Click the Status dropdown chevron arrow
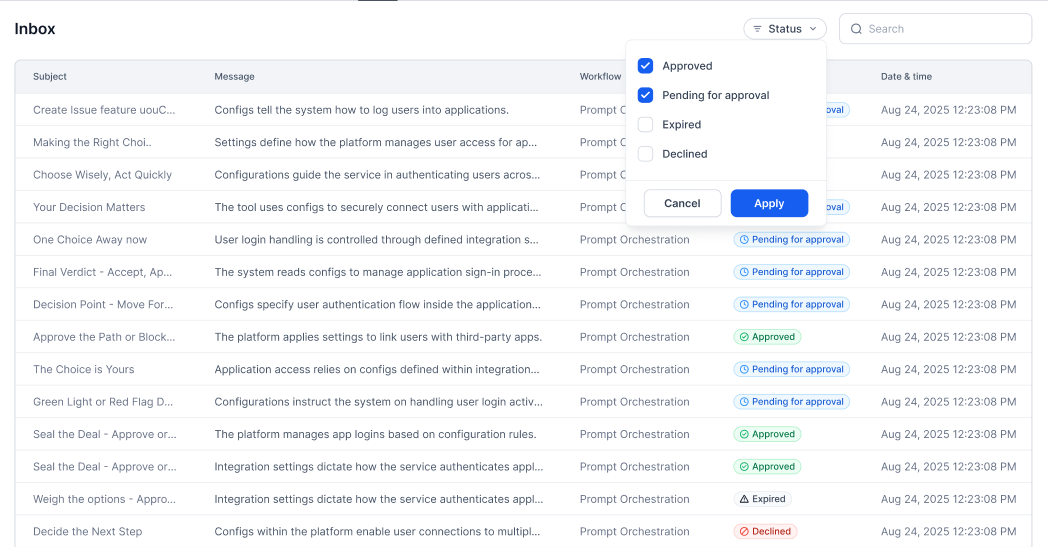1048x547 pixels. point(813,29)
